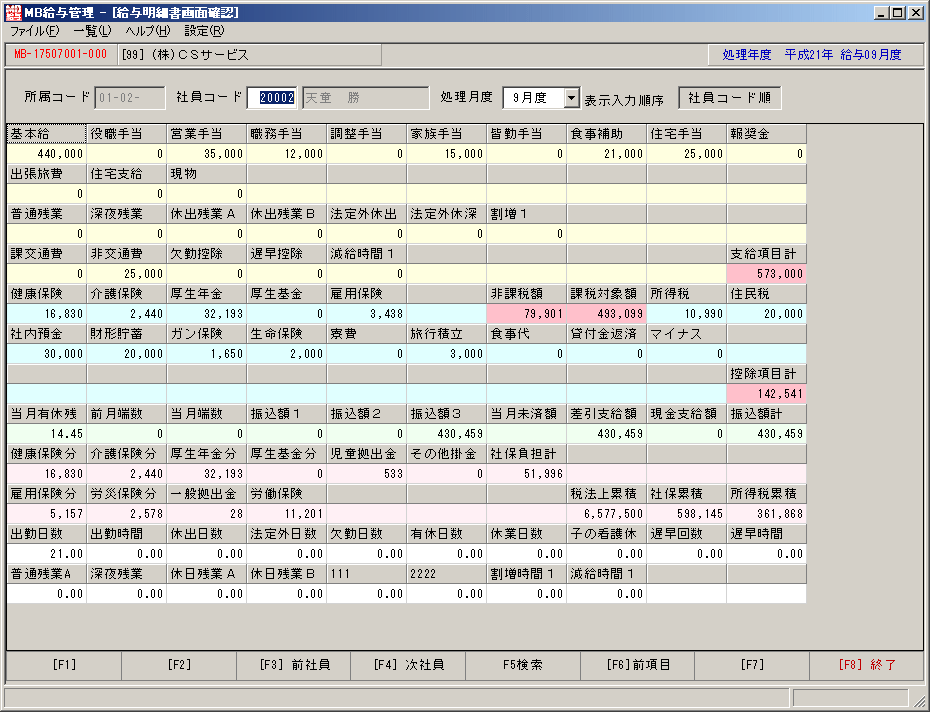Click the license code MB-17507001-000
Image resolution: width=930 pixels, height=712 pixels.
(x=60, y=55)
